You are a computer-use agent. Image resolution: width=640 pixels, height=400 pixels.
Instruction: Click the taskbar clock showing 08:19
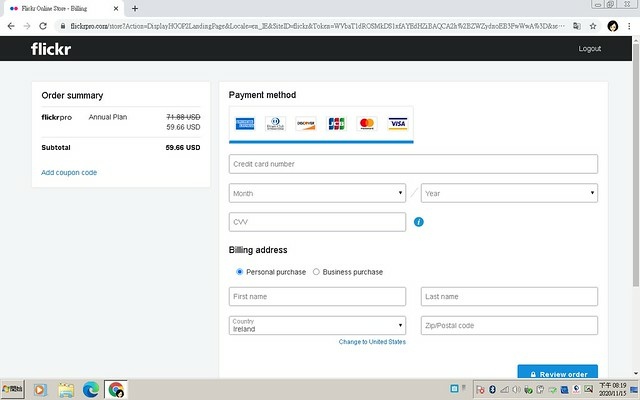612,389
